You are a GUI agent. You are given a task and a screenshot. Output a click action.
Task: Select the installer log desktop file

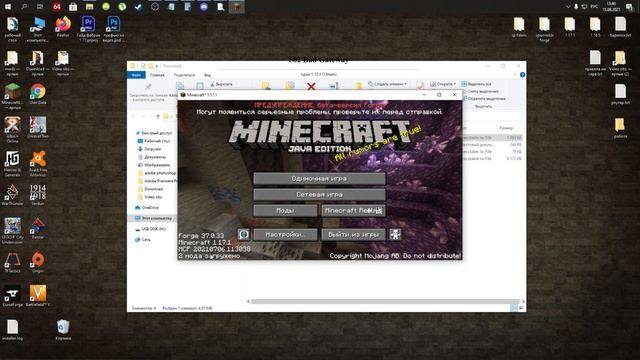pyautogui.click(x=12, y=330)
